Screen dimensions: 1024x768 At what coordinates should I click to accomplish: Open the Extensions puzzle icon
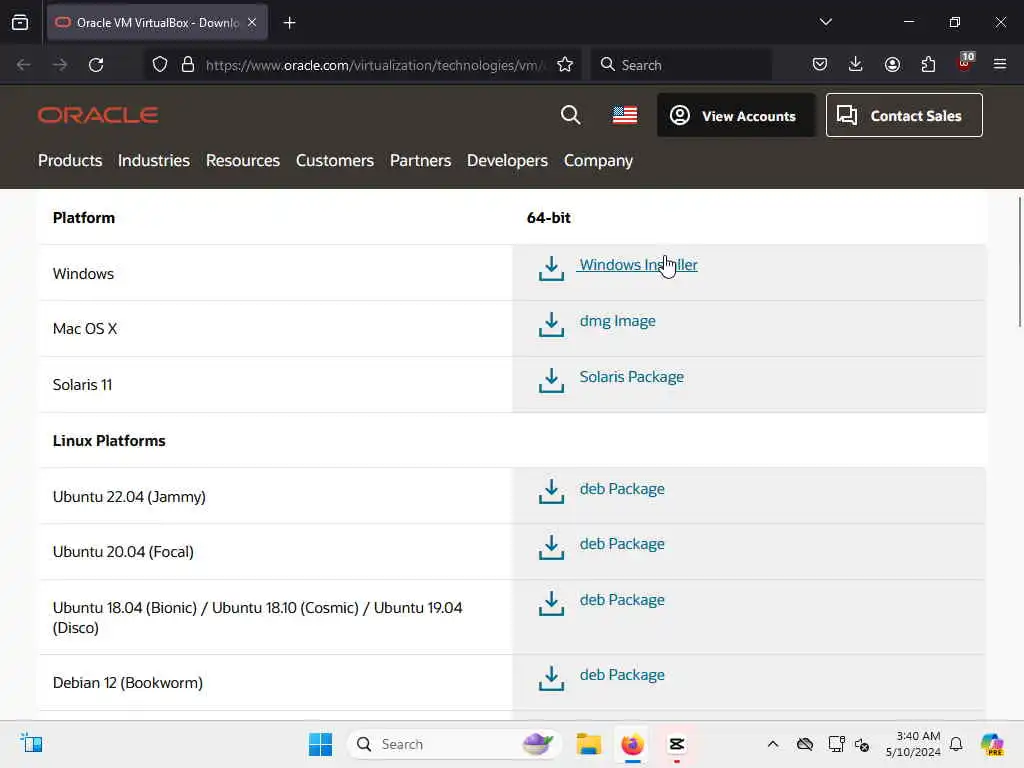[928, 65]
